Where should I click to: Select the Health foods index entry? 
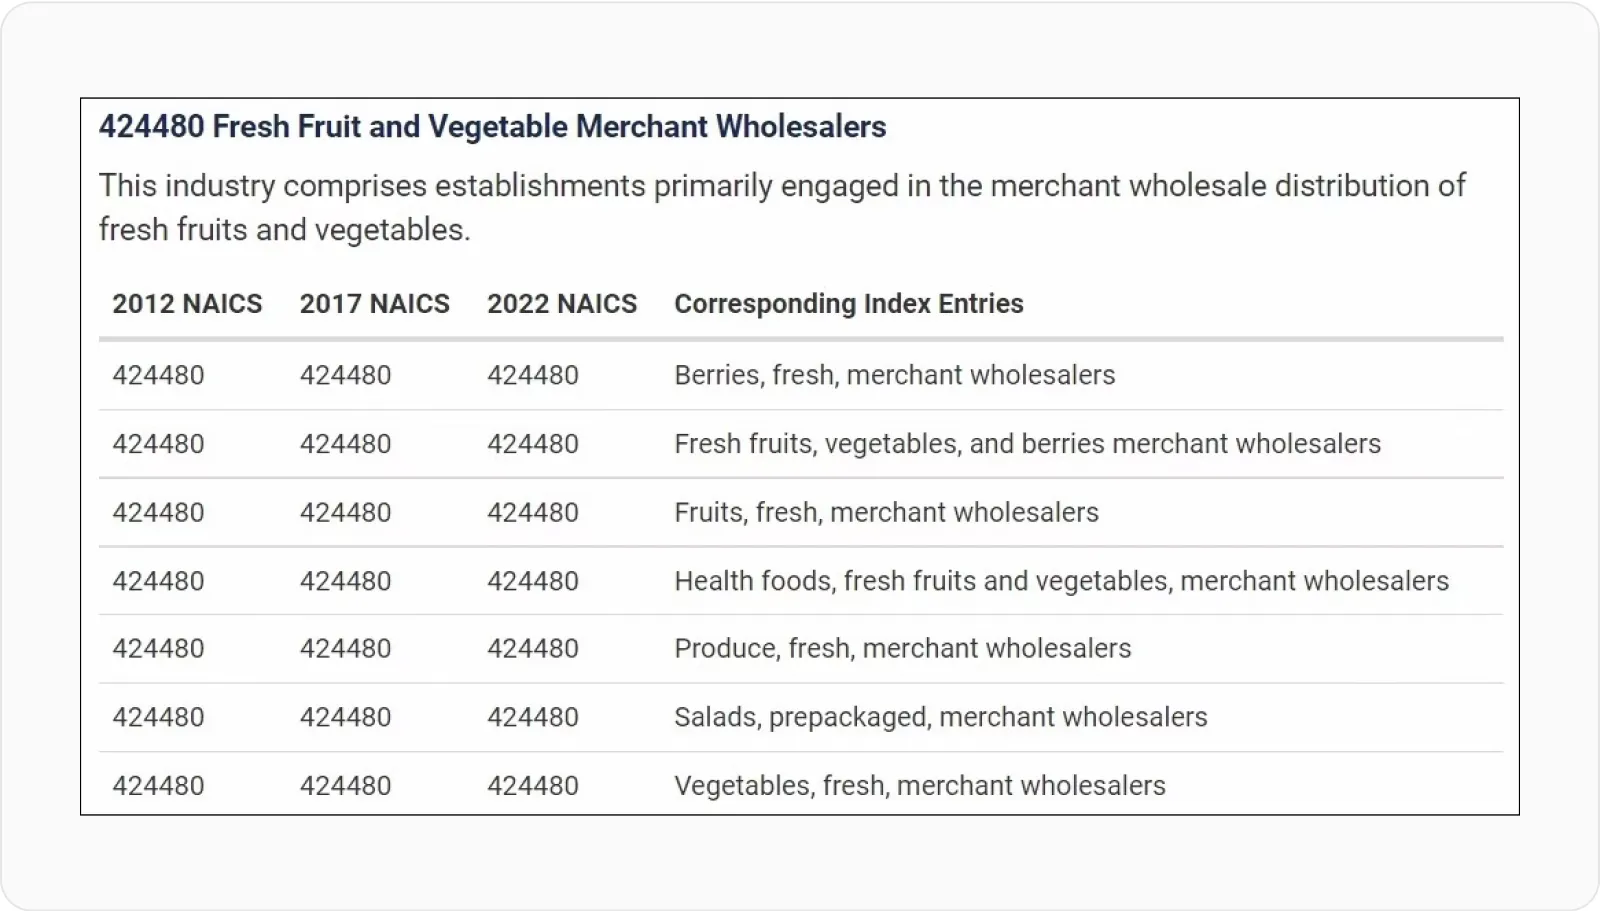coord(1061,581)
